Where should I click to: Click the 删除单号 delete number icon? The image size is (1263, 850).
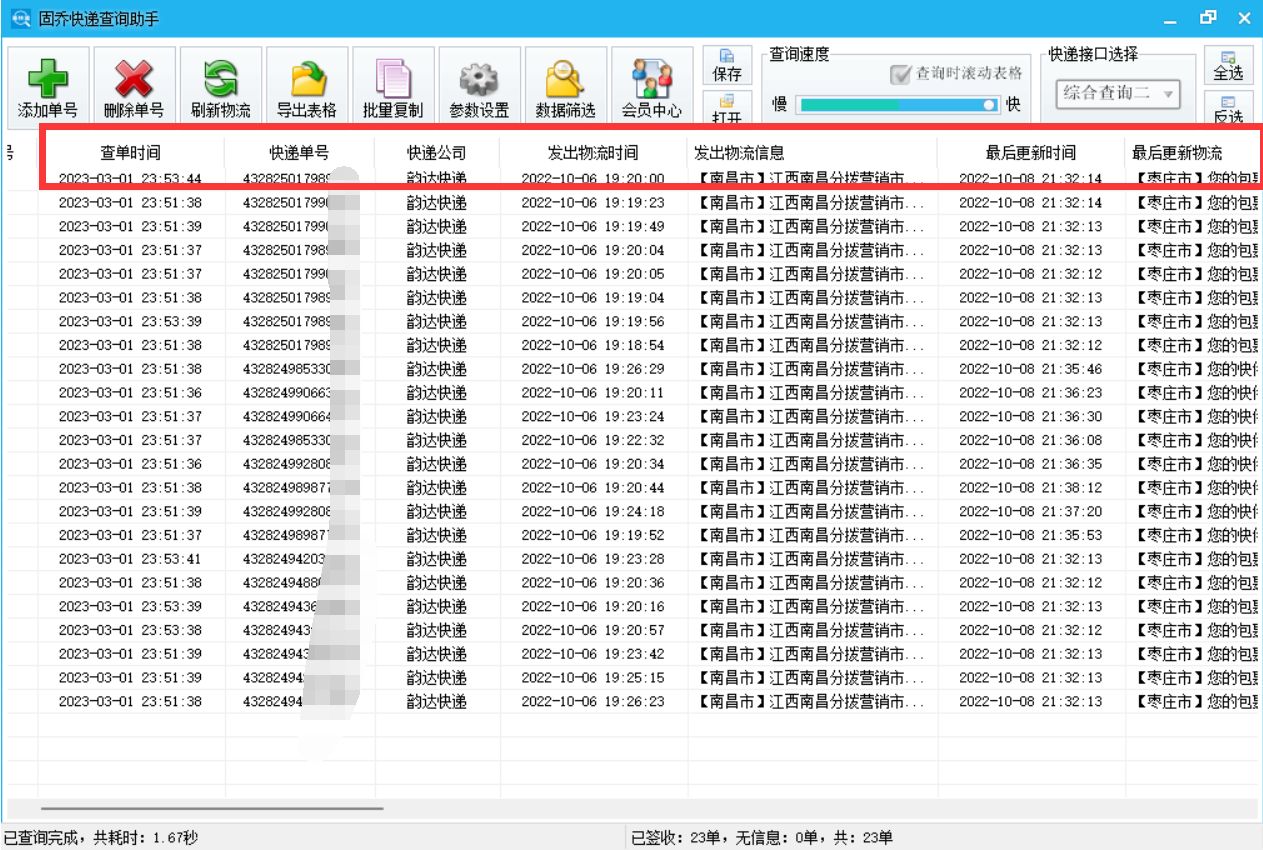(132, 87)
